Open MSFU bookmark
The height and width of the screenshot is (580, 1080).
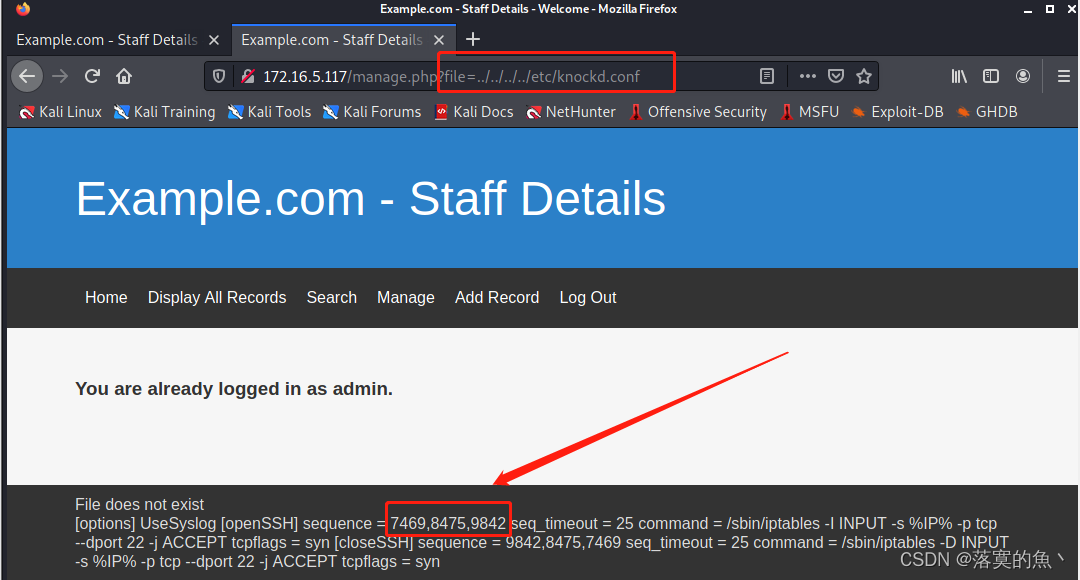(809, 112)
